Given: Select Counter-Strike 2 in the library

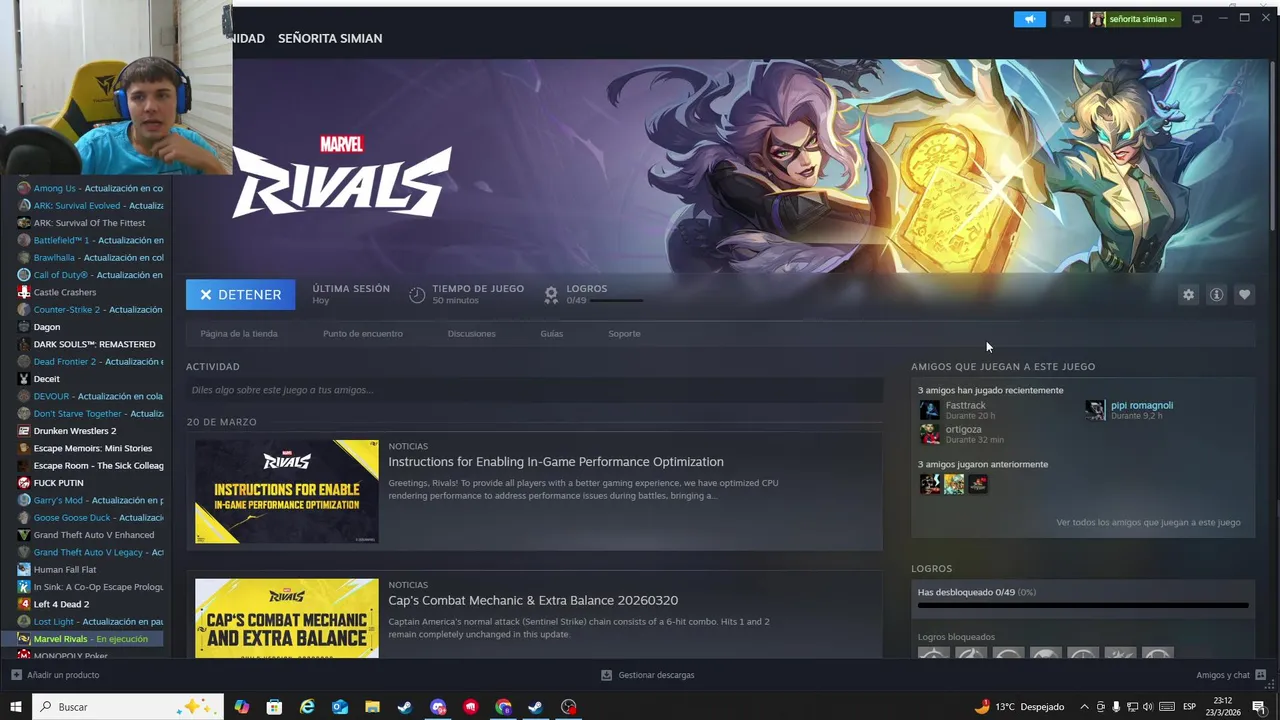Looking at the screenshot, I should 90,310.
